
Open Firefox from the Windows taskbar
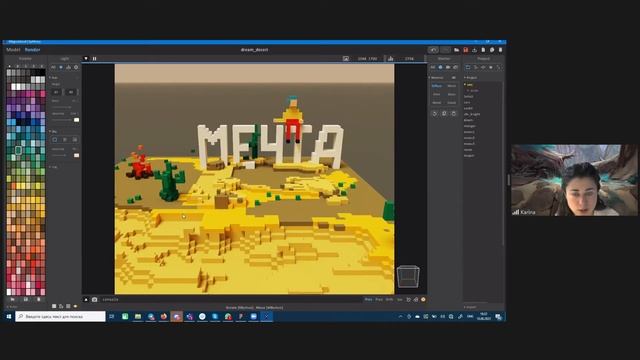coord(164,316)
